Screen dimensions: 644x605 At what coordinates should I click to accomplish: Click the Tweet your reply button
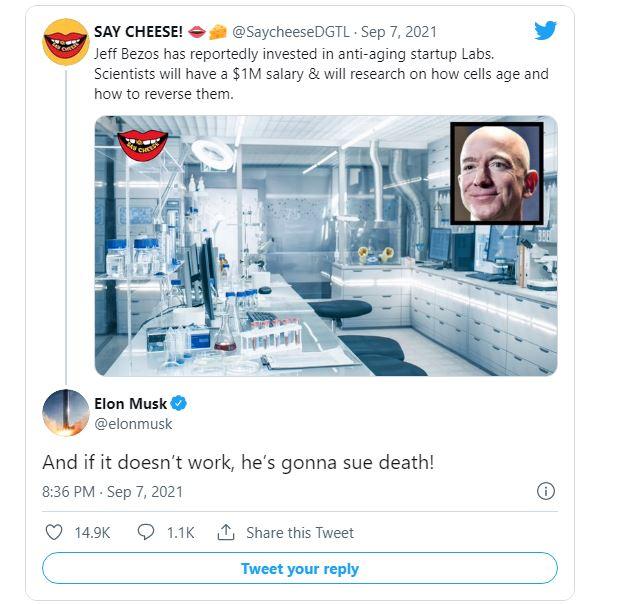click(299, 569)
